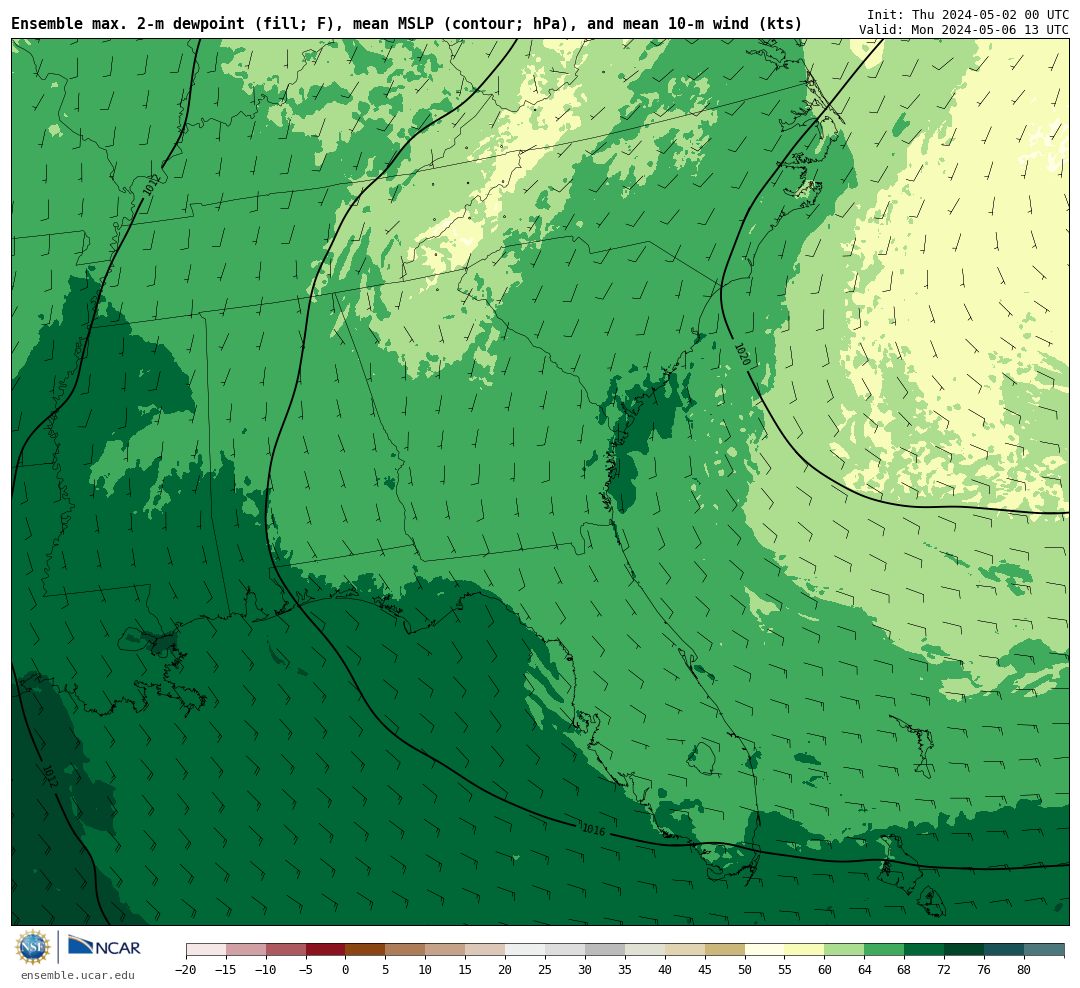This screenshot has height=988, width=1080.
Task: Click the swatch between -10 and -5
Action: point(286,950)
